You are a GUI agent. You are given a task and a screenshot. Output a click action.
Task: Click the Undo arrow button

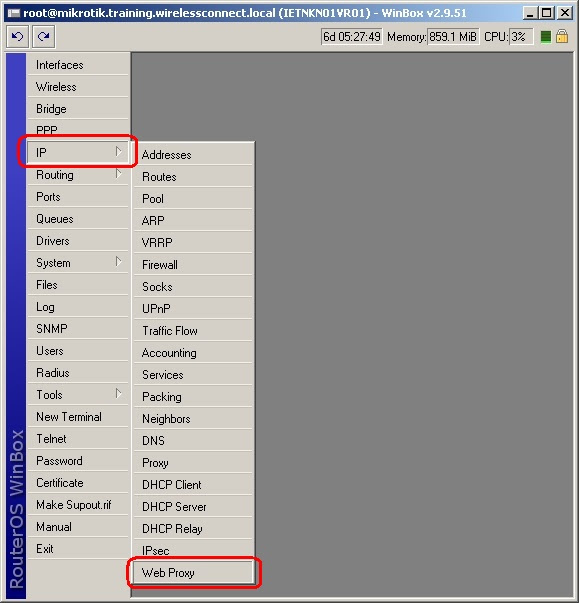17,37
